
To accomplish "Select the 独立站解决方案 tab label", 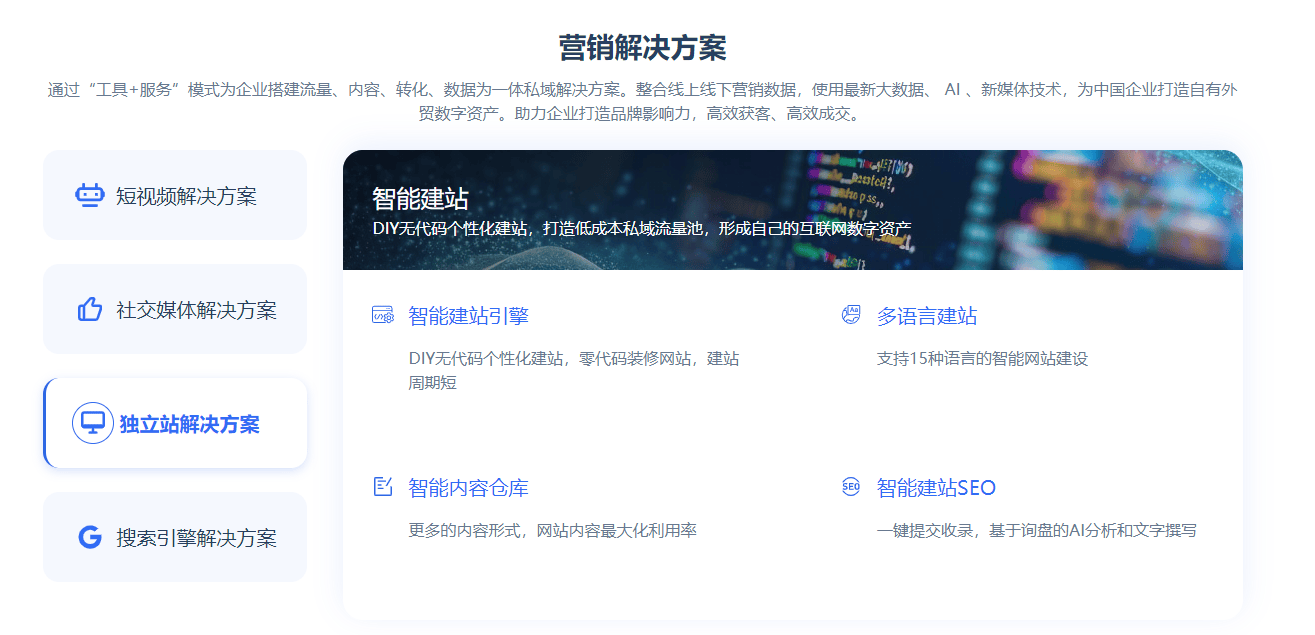I will [189, 424].
